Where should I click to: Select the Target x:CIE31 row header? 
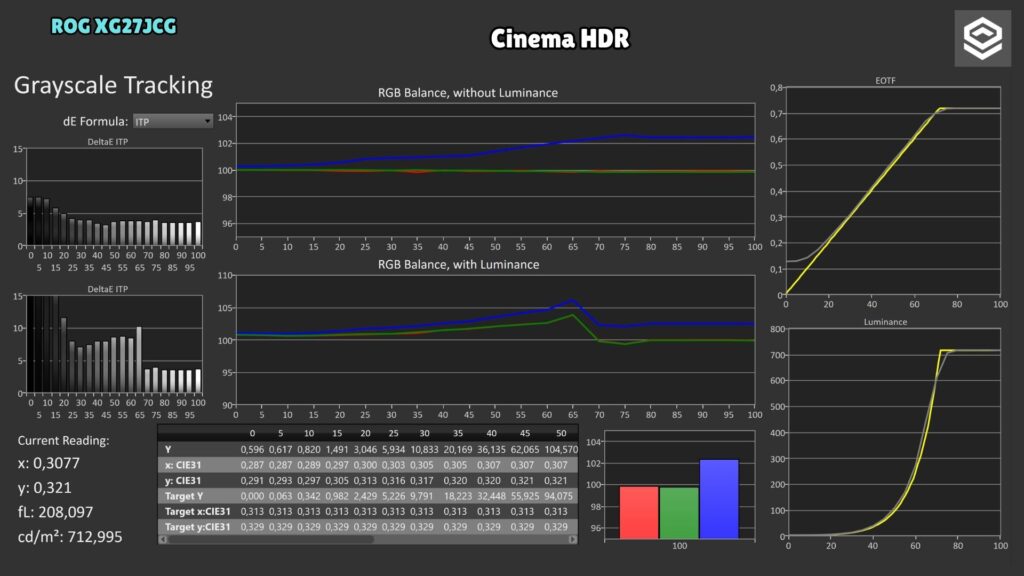pos(197,511)
